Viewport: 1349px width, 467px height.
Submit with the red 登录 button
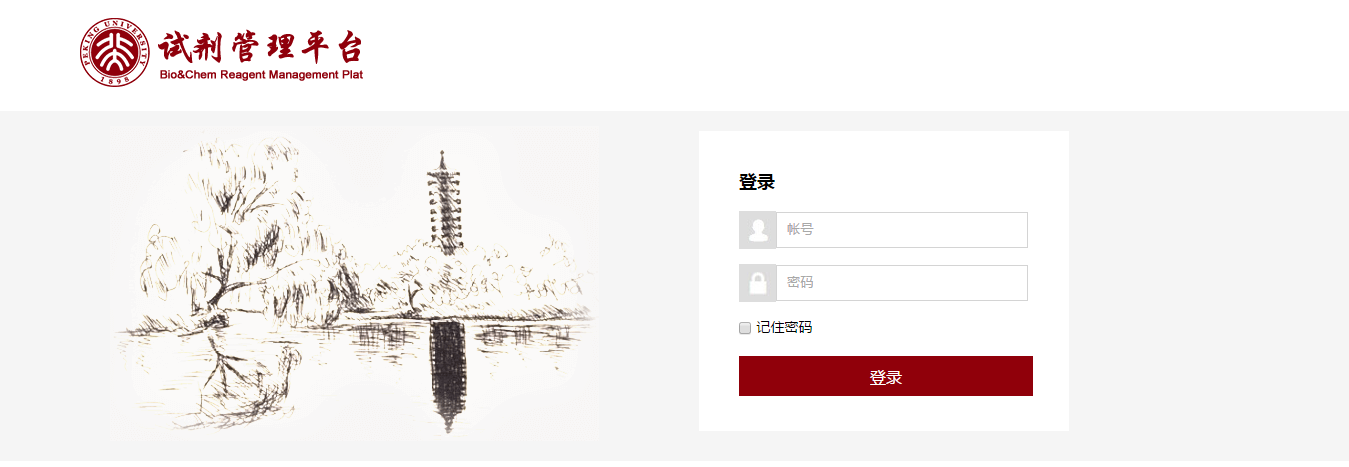(x=886, y=376)
